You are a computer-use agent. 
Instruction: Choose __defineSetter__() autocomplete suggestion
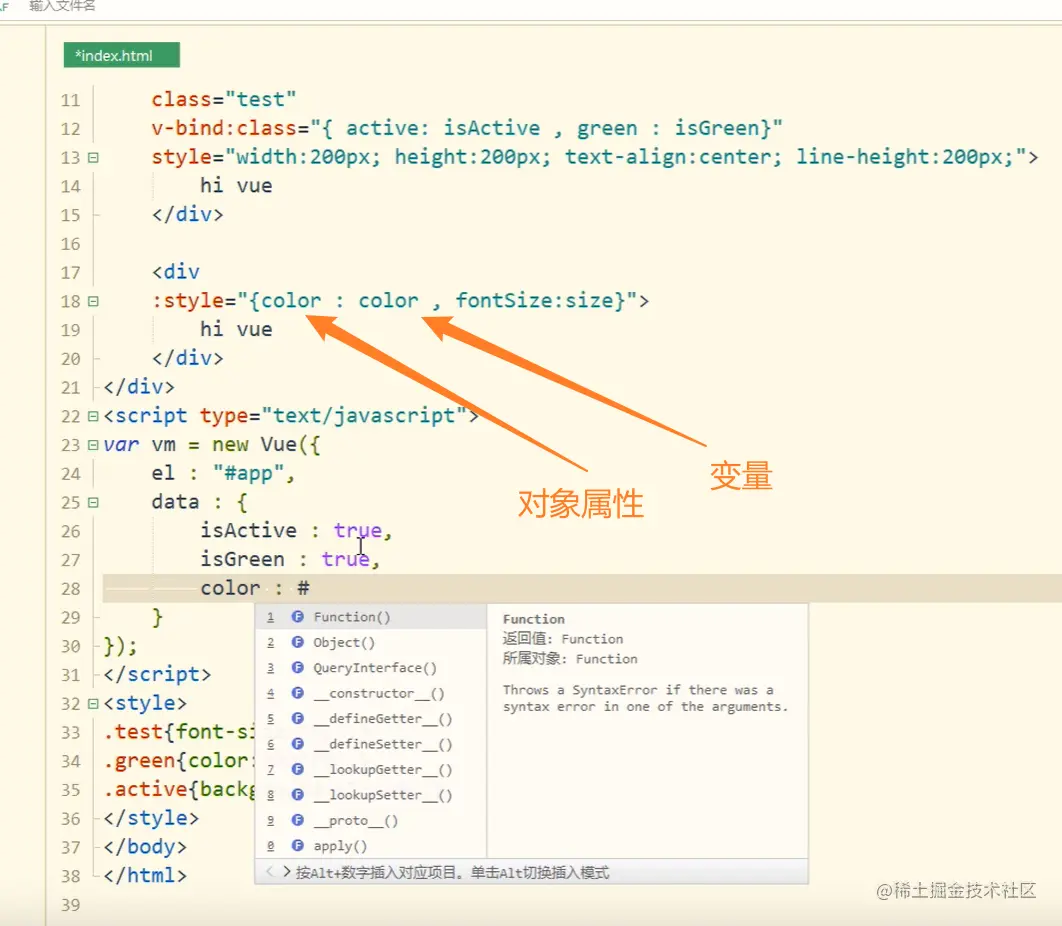[x=370, y=744]
